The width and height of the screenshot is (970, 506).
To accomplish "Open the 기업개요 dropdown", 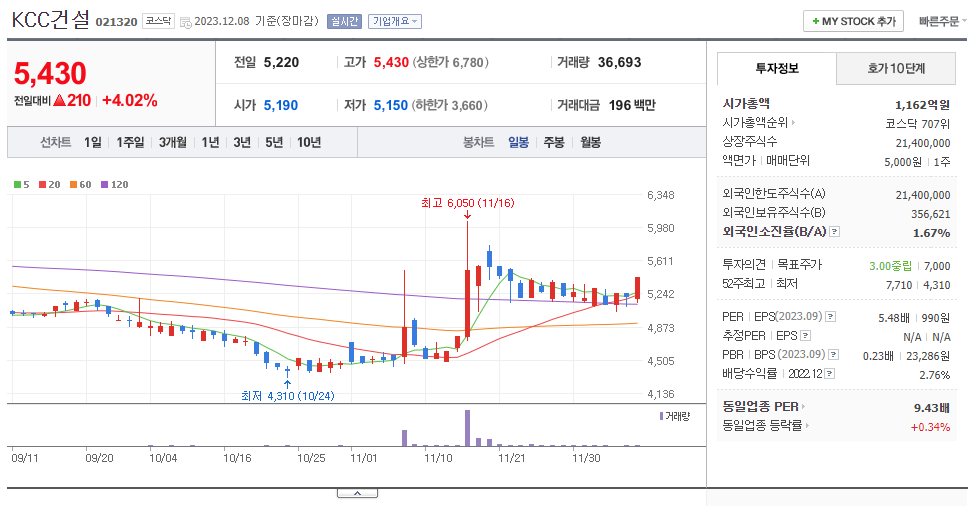I will (x=395, y=21).
